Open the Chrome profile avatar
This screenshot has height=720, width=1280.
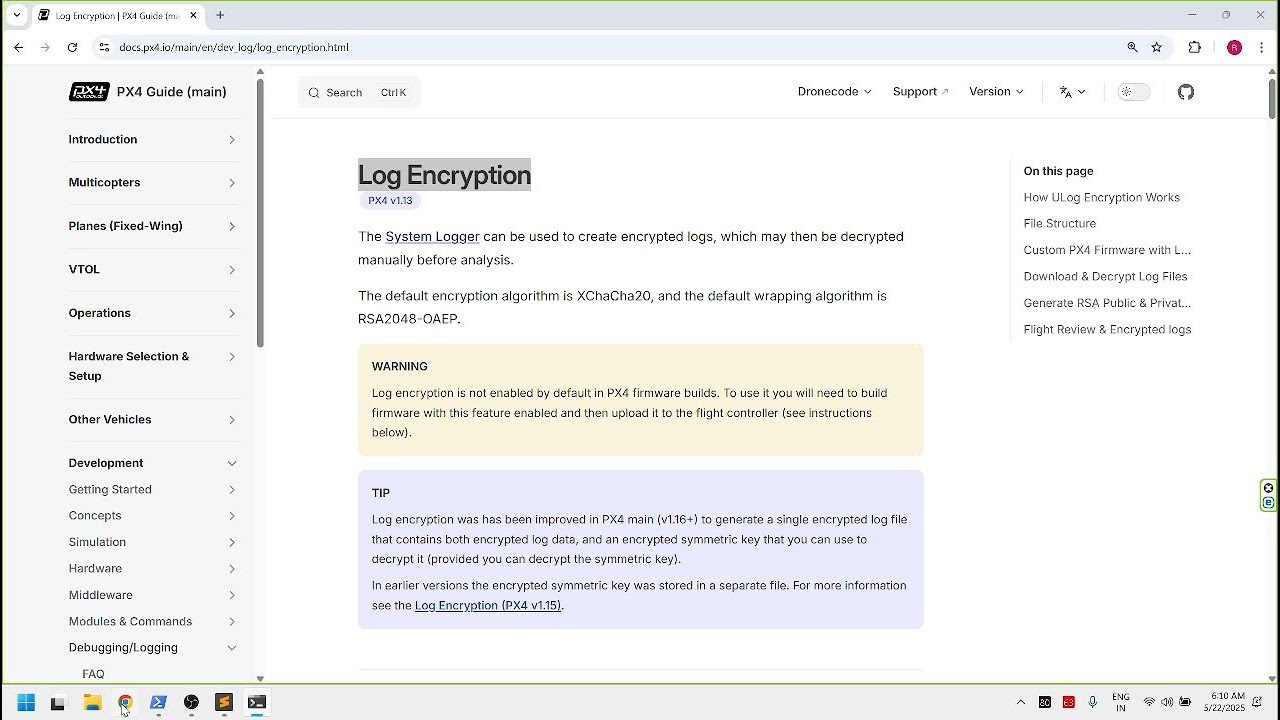1234,47
